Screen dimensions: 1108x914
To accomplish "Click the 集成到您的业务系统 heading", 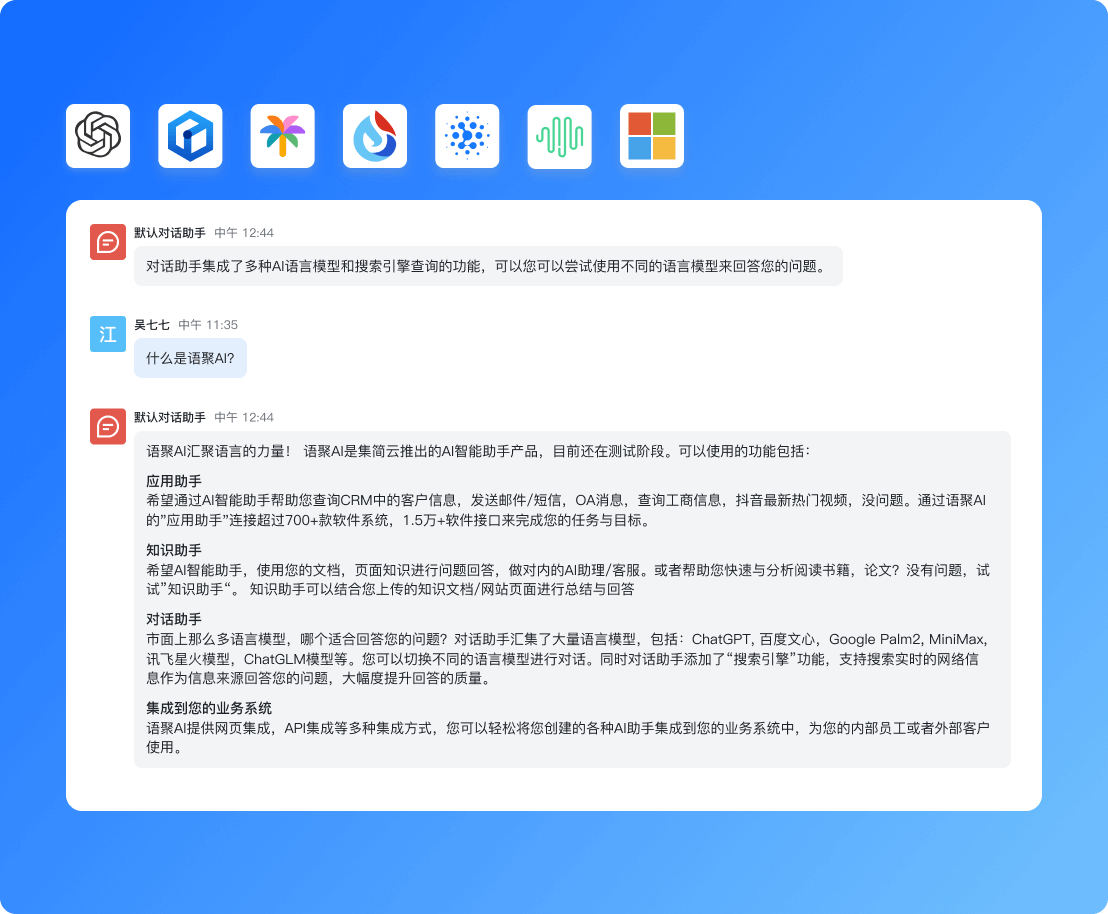I will click(x=209, y=708).
